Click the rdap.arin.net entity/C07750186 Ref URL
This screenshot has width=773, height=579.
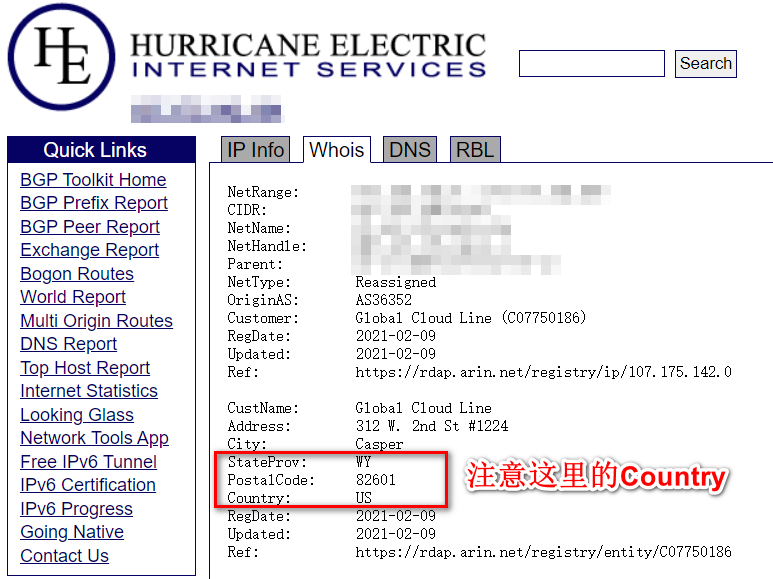coord(543,552)
